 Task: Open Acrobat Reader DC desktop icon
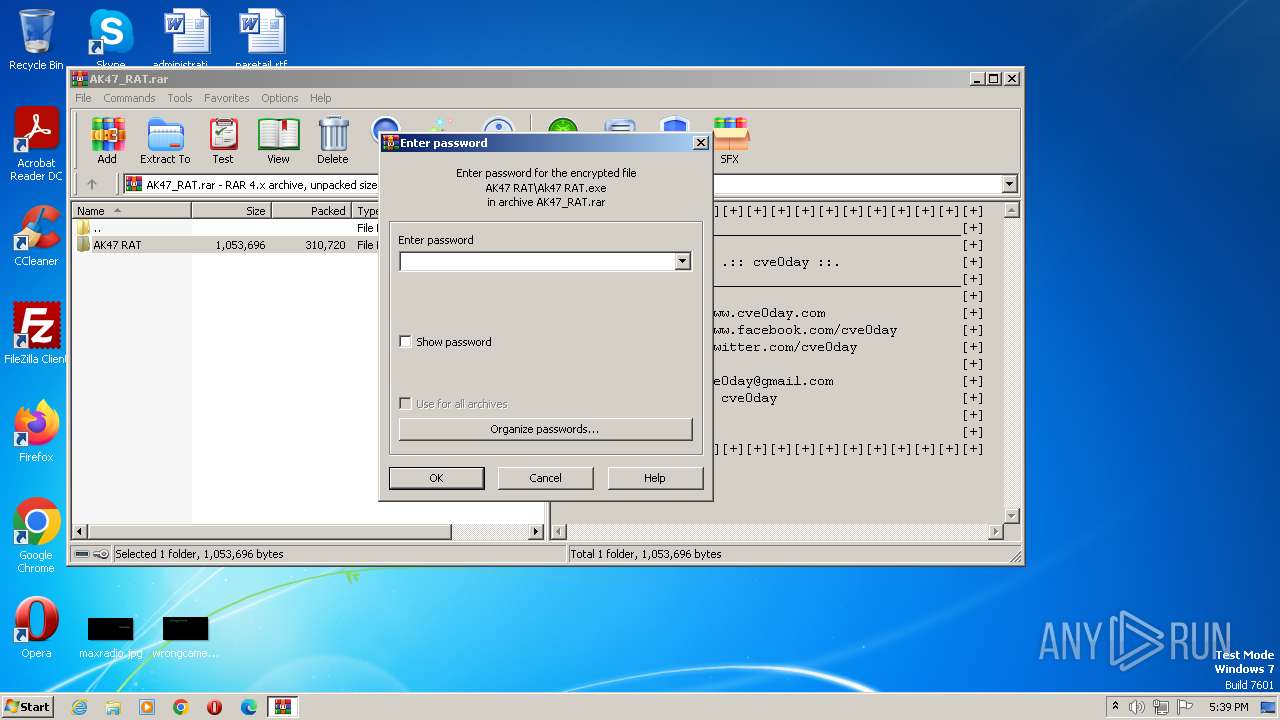click(36, 144)
